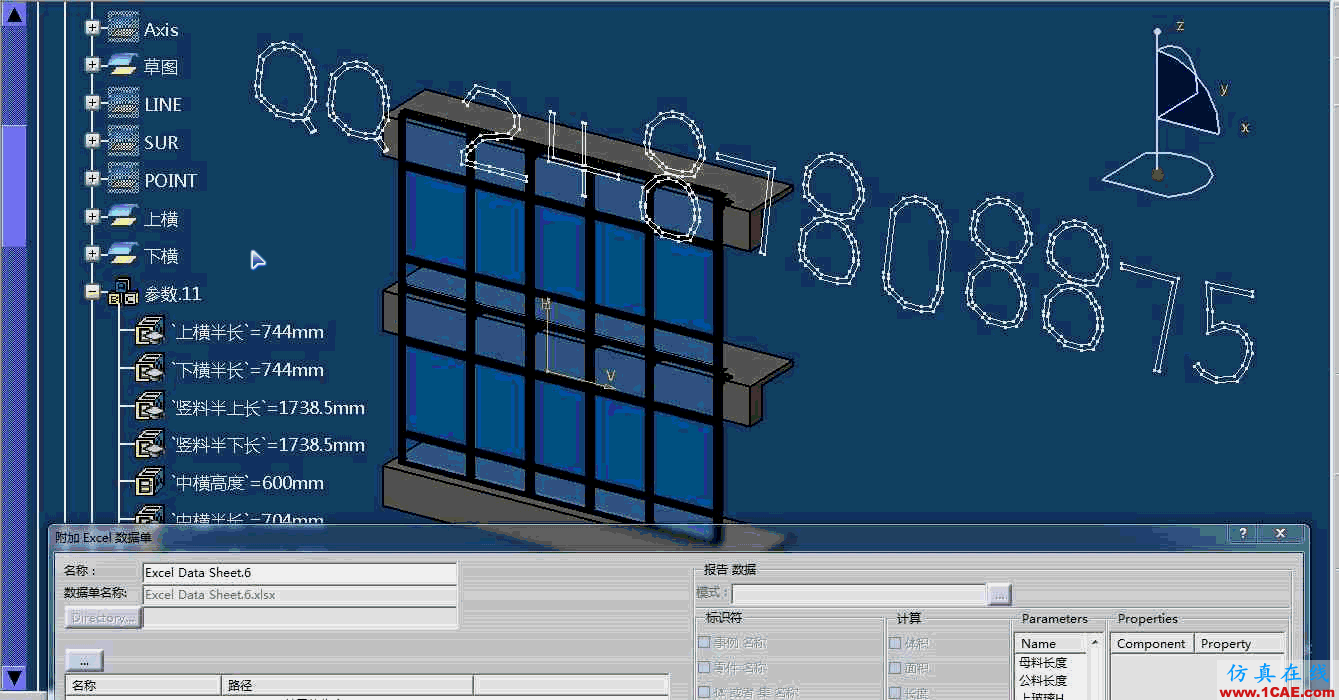1339x700 pixels.
Task: Click the 名称 field with Excel Data Sheet.6
Action: (x=299, y=573)
